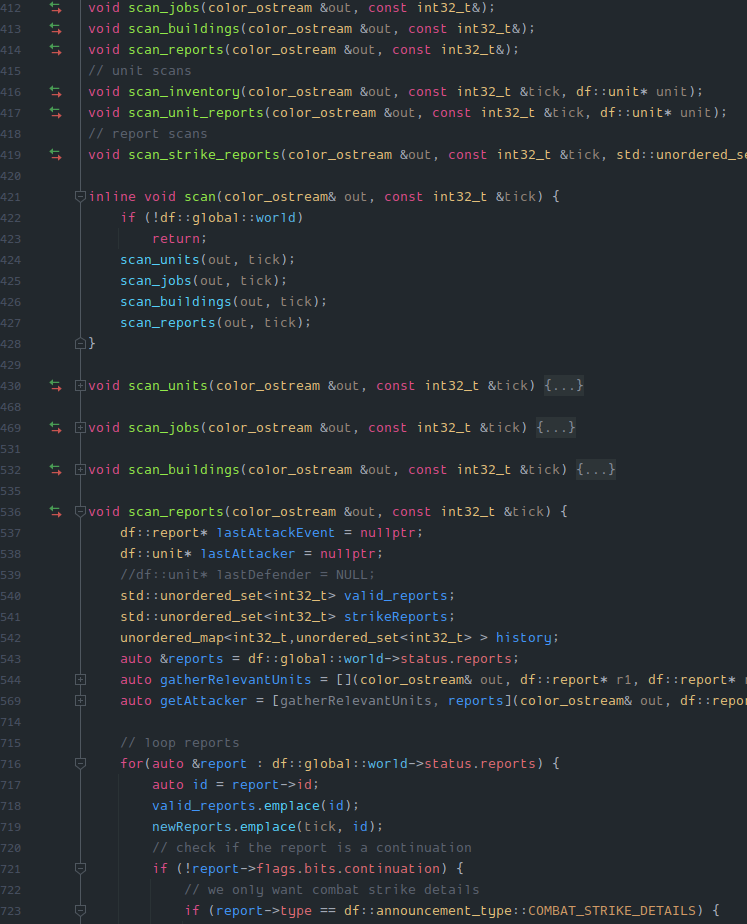Click gutter navigation icon on line 413

click(x=55, y=28)
